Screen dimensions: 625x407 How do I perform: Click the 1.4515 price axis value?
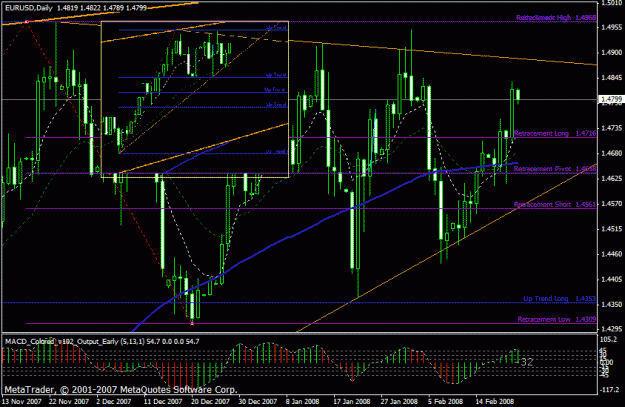coord(612,229)
